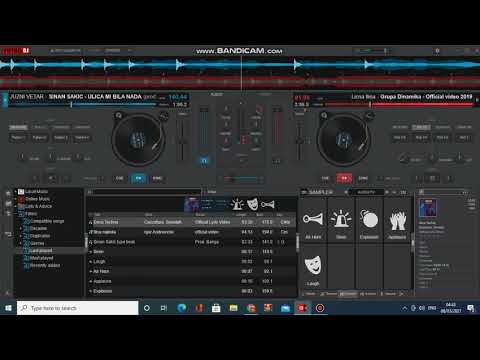The width and height of the screenshot is (480, 360).
Task: Activate the last pad on the right deck
Action: coord(463,137)
